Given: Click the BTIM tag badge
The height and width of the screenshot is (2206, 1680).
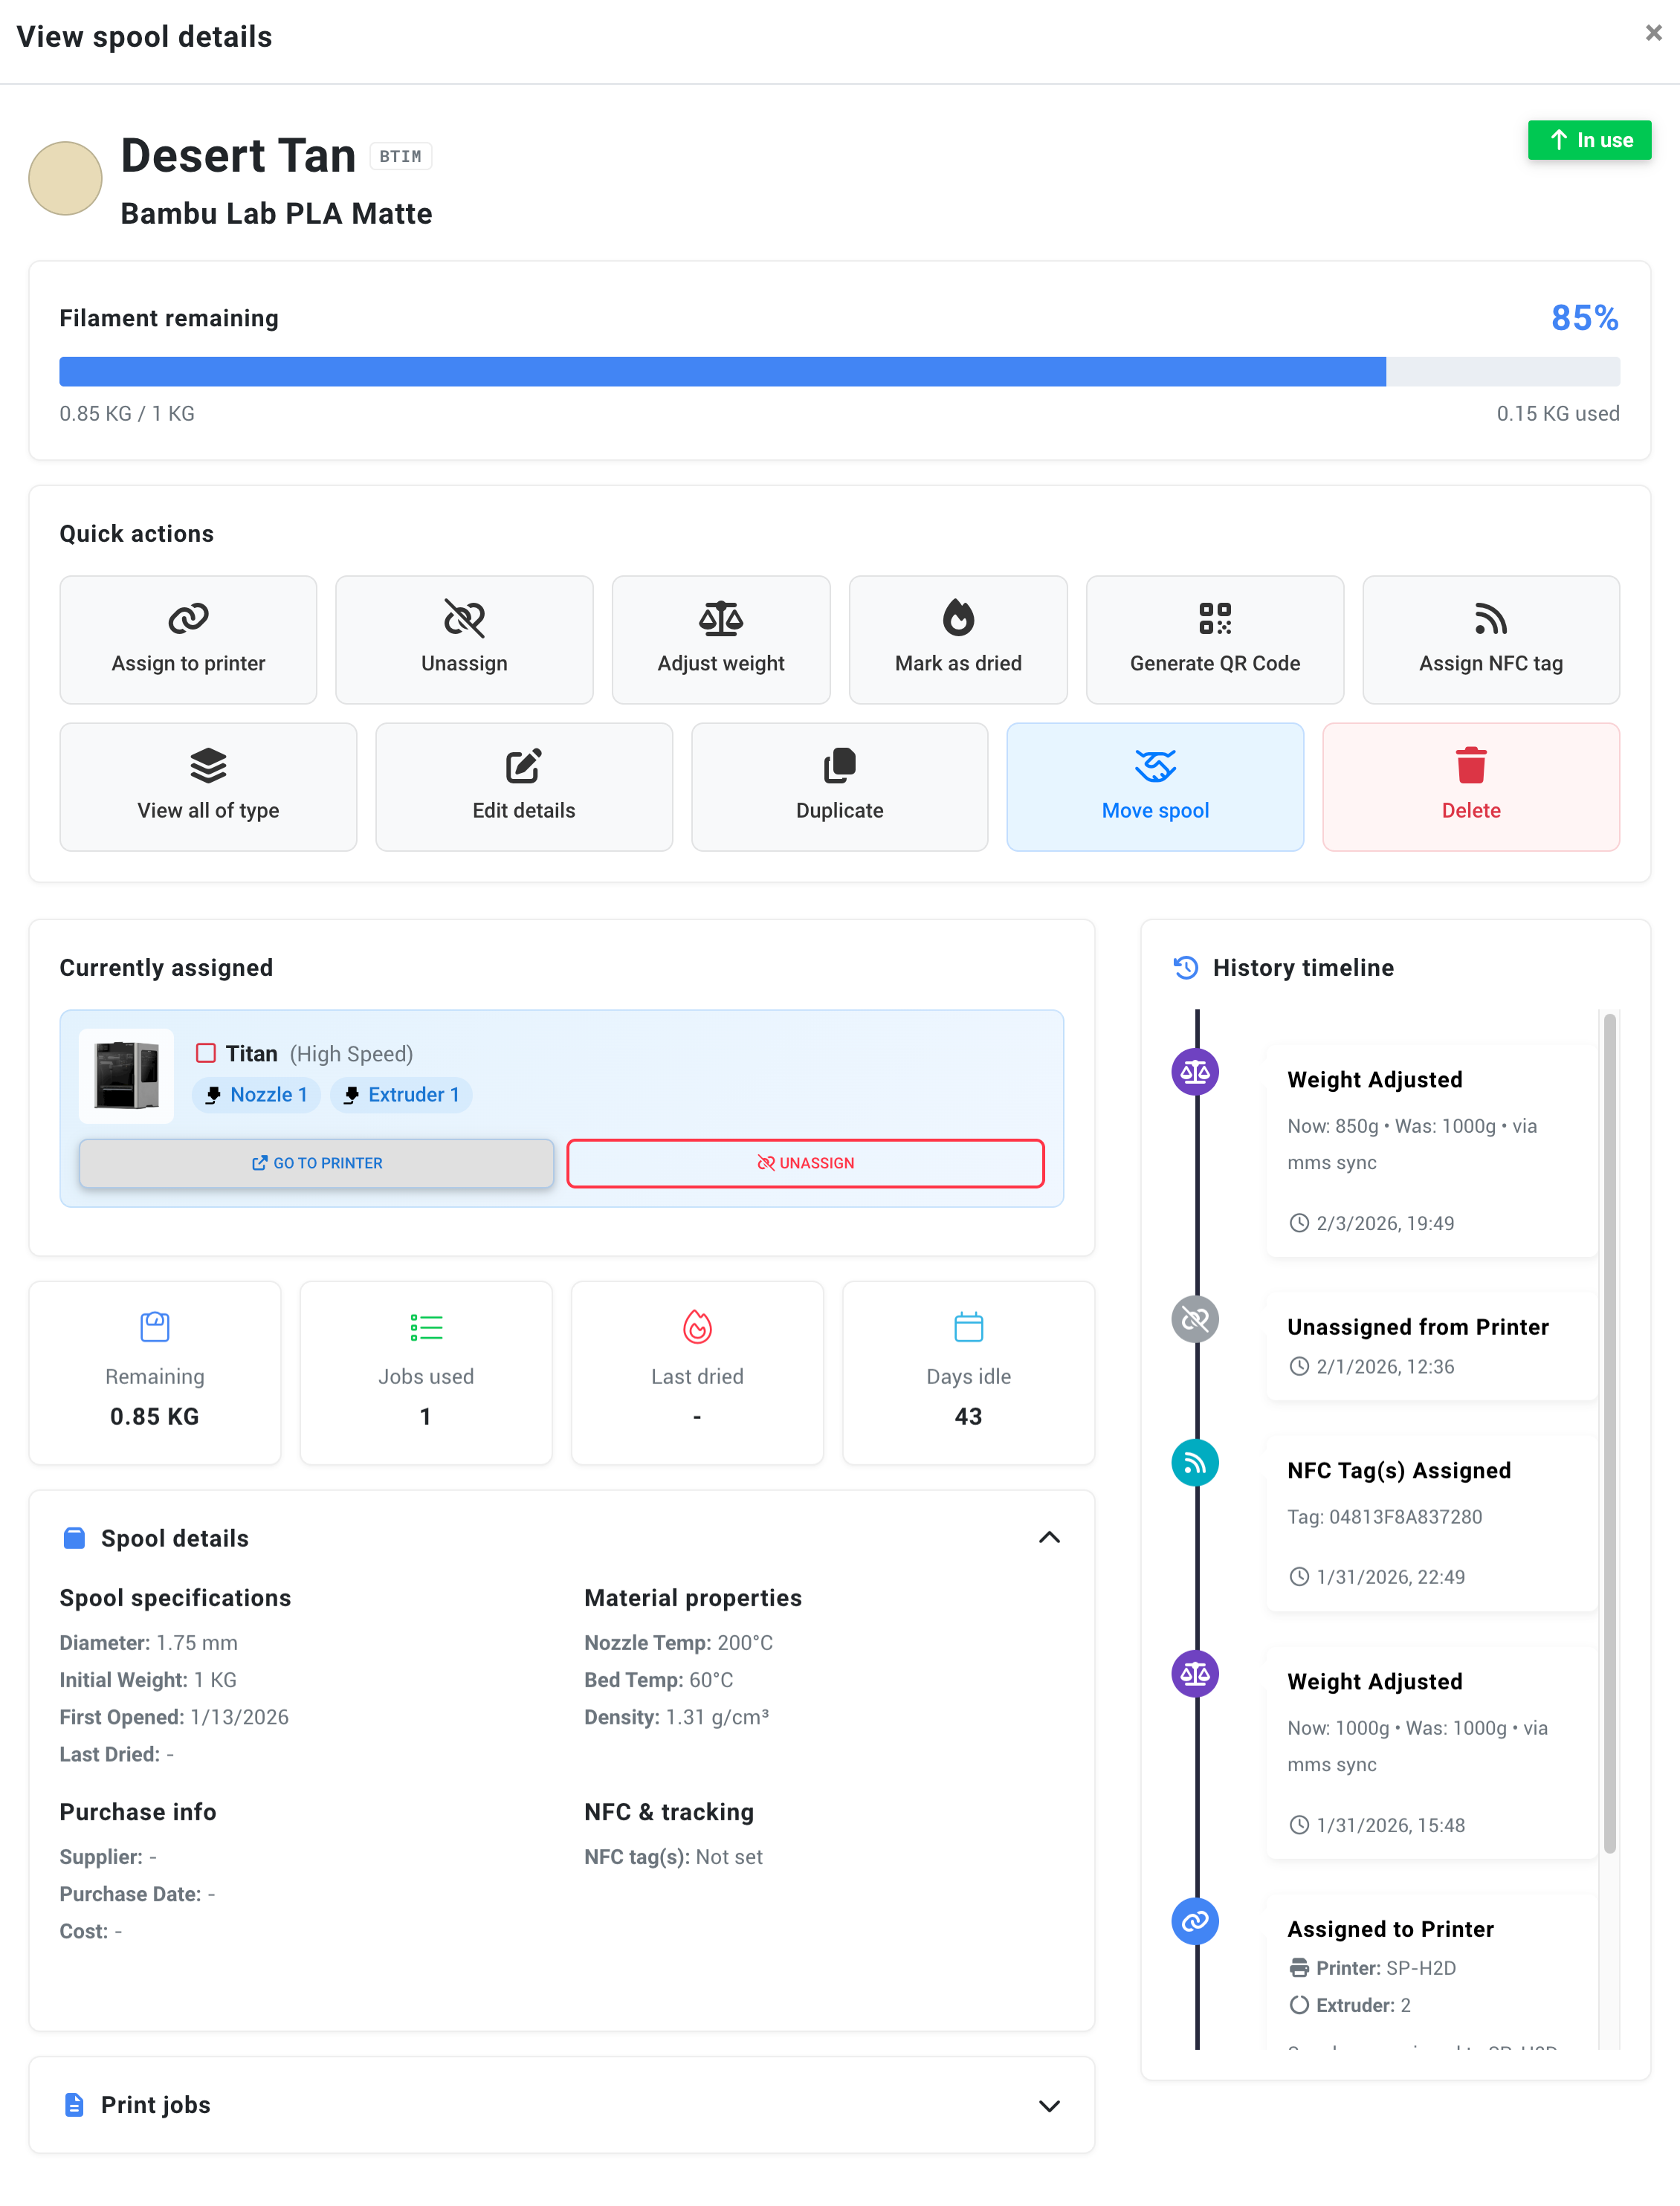Looking at the screenshot, I should click(400, 156).
